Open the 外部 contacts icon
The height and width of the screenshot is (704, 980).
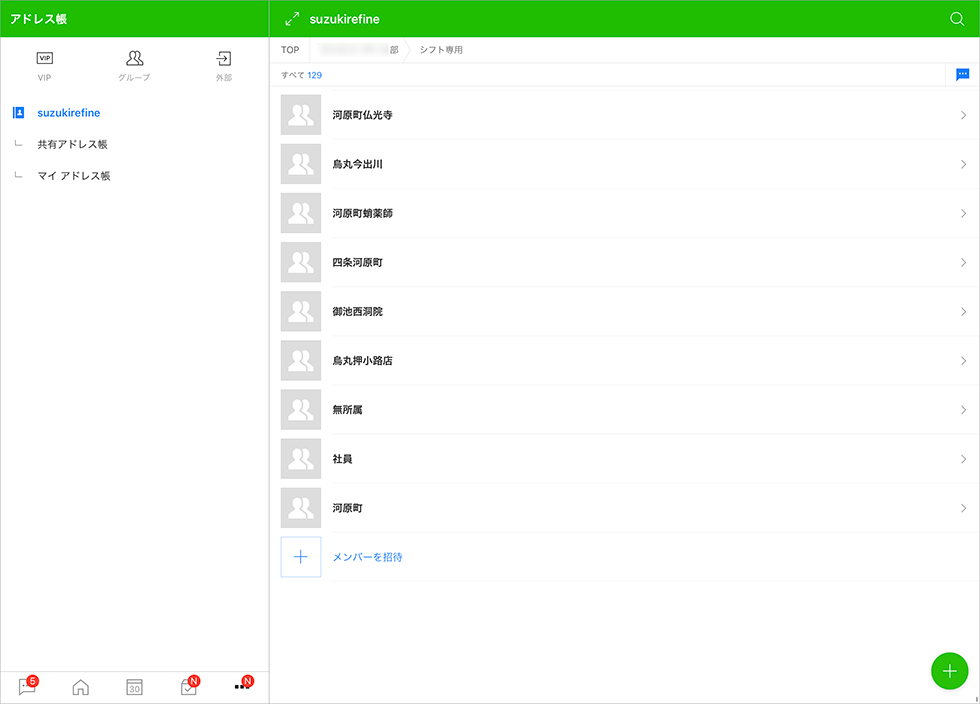[x=223, y=60]
